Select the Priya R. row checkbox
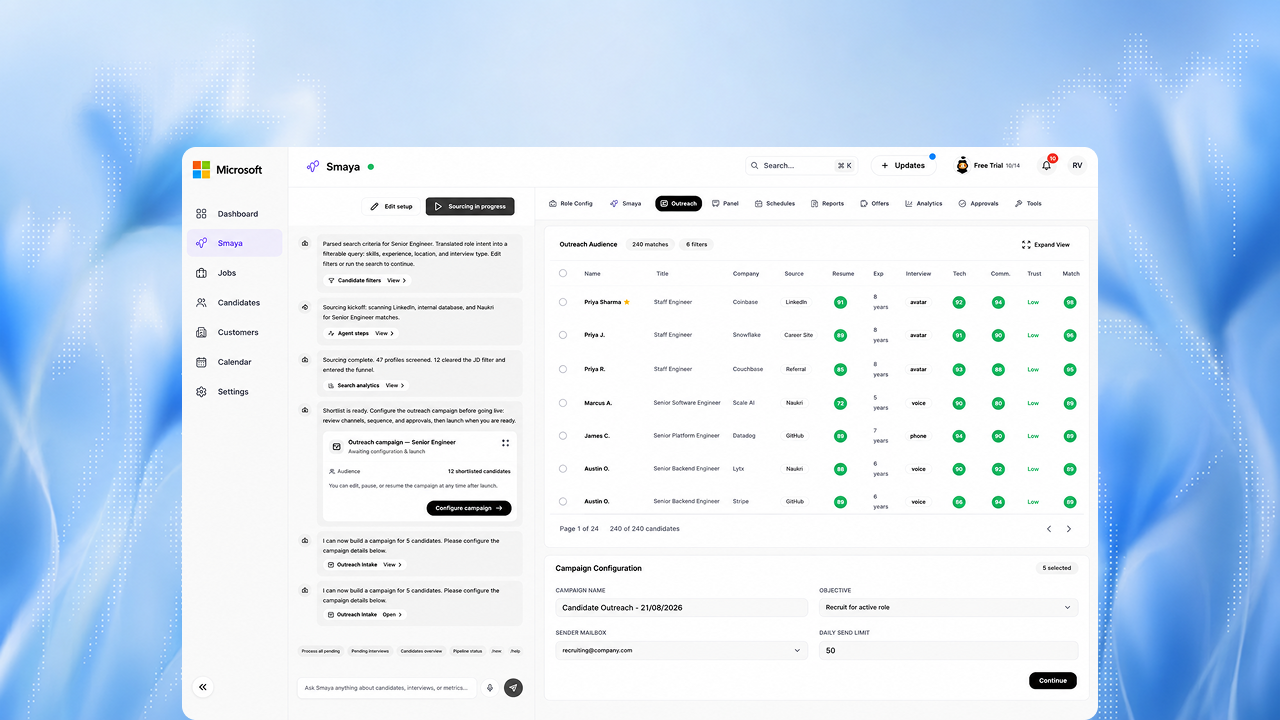 click(x=563, y=369)
